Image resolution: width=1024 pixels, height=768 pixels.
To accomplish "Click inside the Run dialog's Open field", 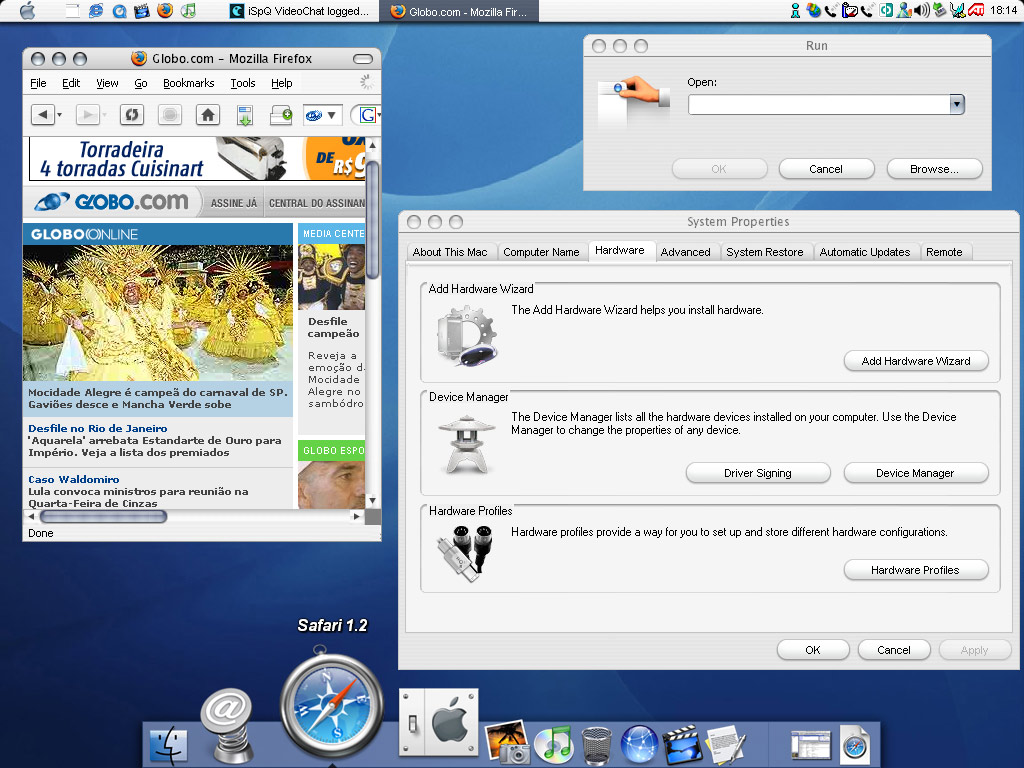I will pos(815,104).
